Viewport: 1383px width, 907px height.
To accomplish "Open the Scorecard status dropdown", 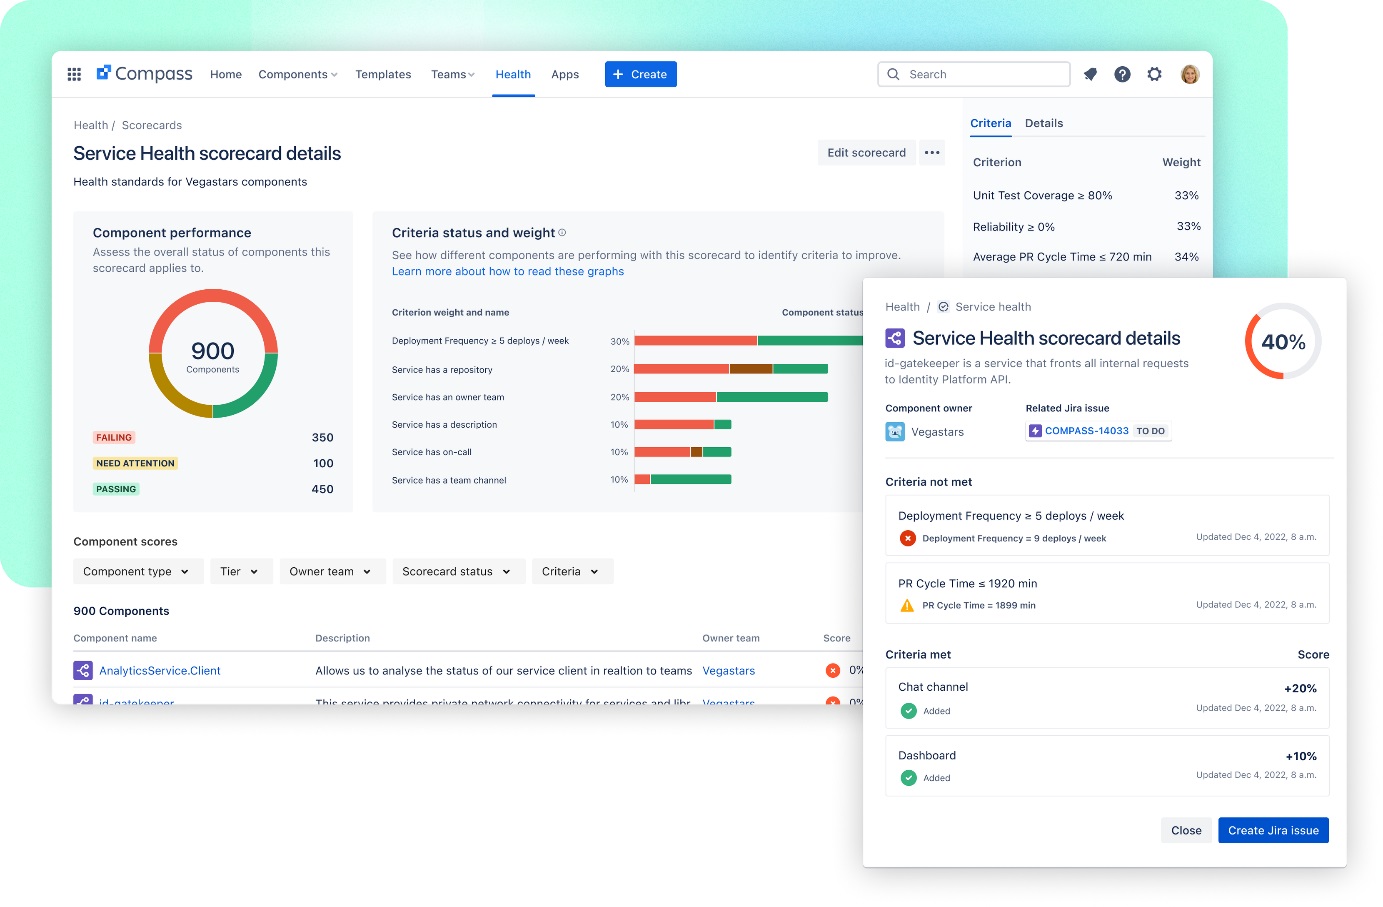I will coord(458,571).
